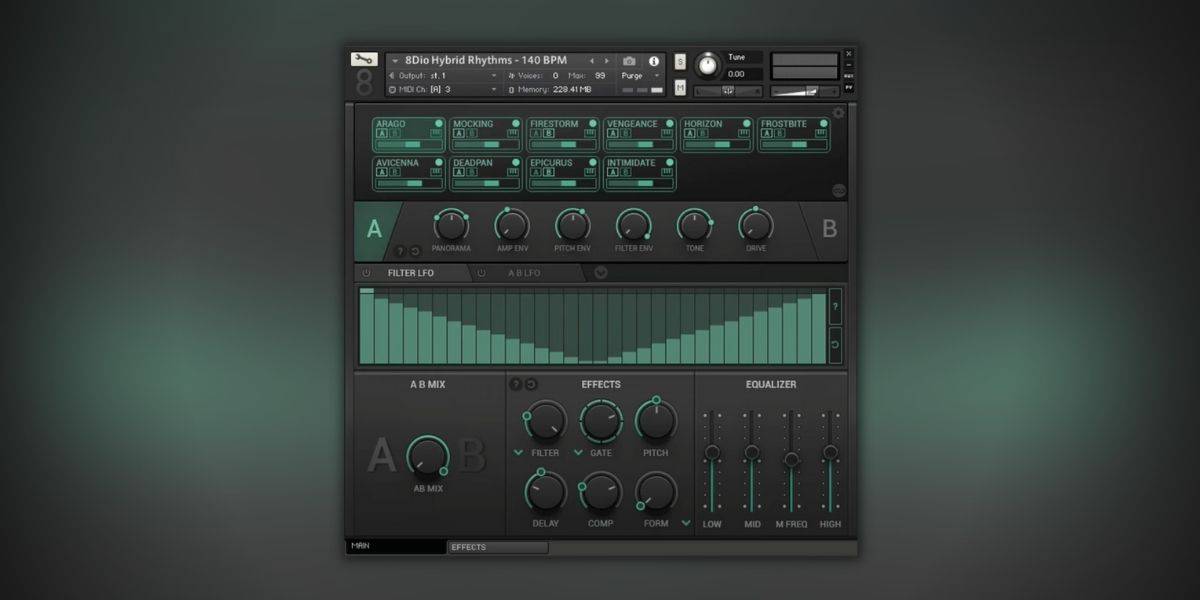Open the Purge dropdown menu
1200x600 pixels.
point(640,75)
